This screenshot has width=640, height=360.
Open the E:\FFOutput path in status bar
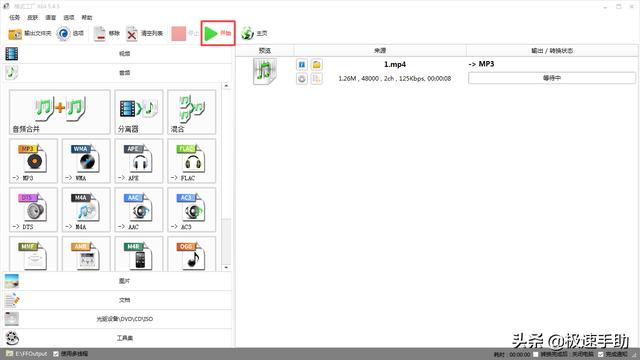[x=27, y=354]
